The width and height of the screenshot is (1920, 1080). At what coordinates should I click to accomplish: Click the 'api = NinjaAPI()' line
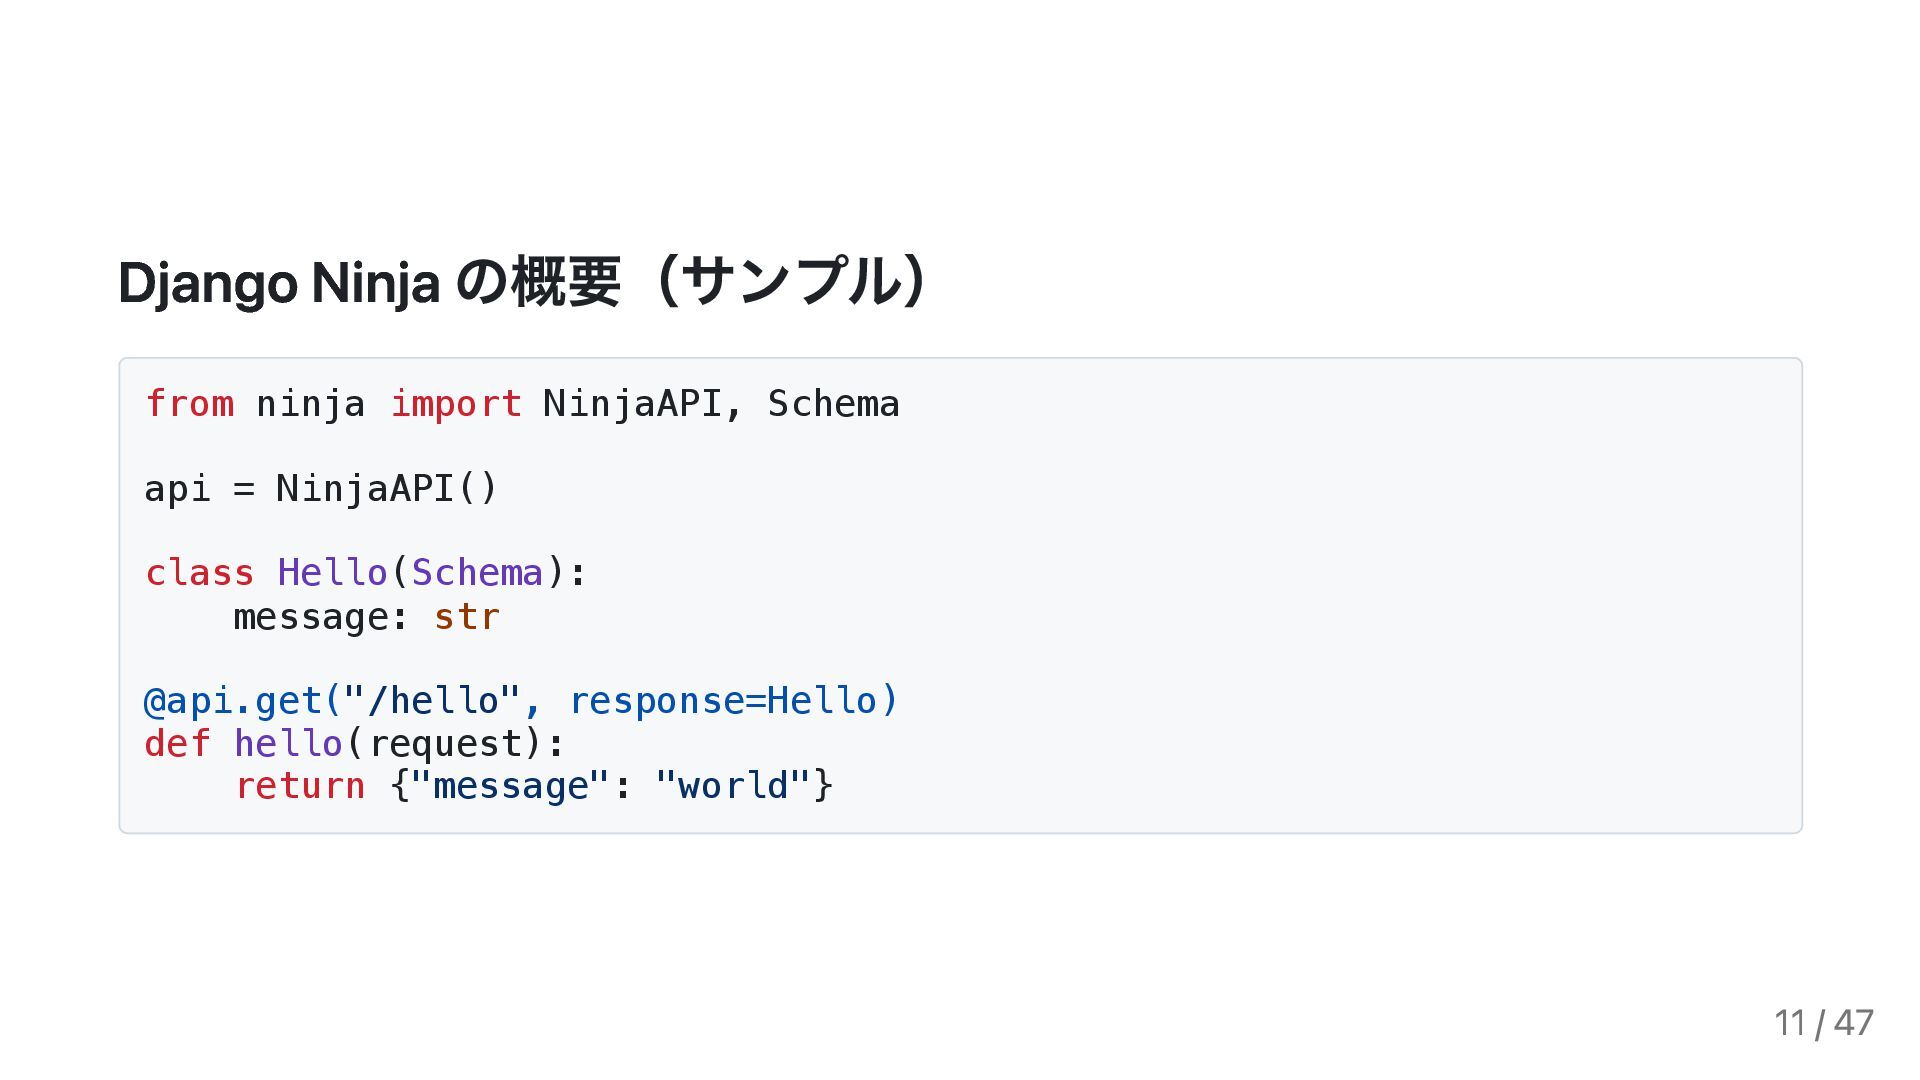click(x=321, y=489)
